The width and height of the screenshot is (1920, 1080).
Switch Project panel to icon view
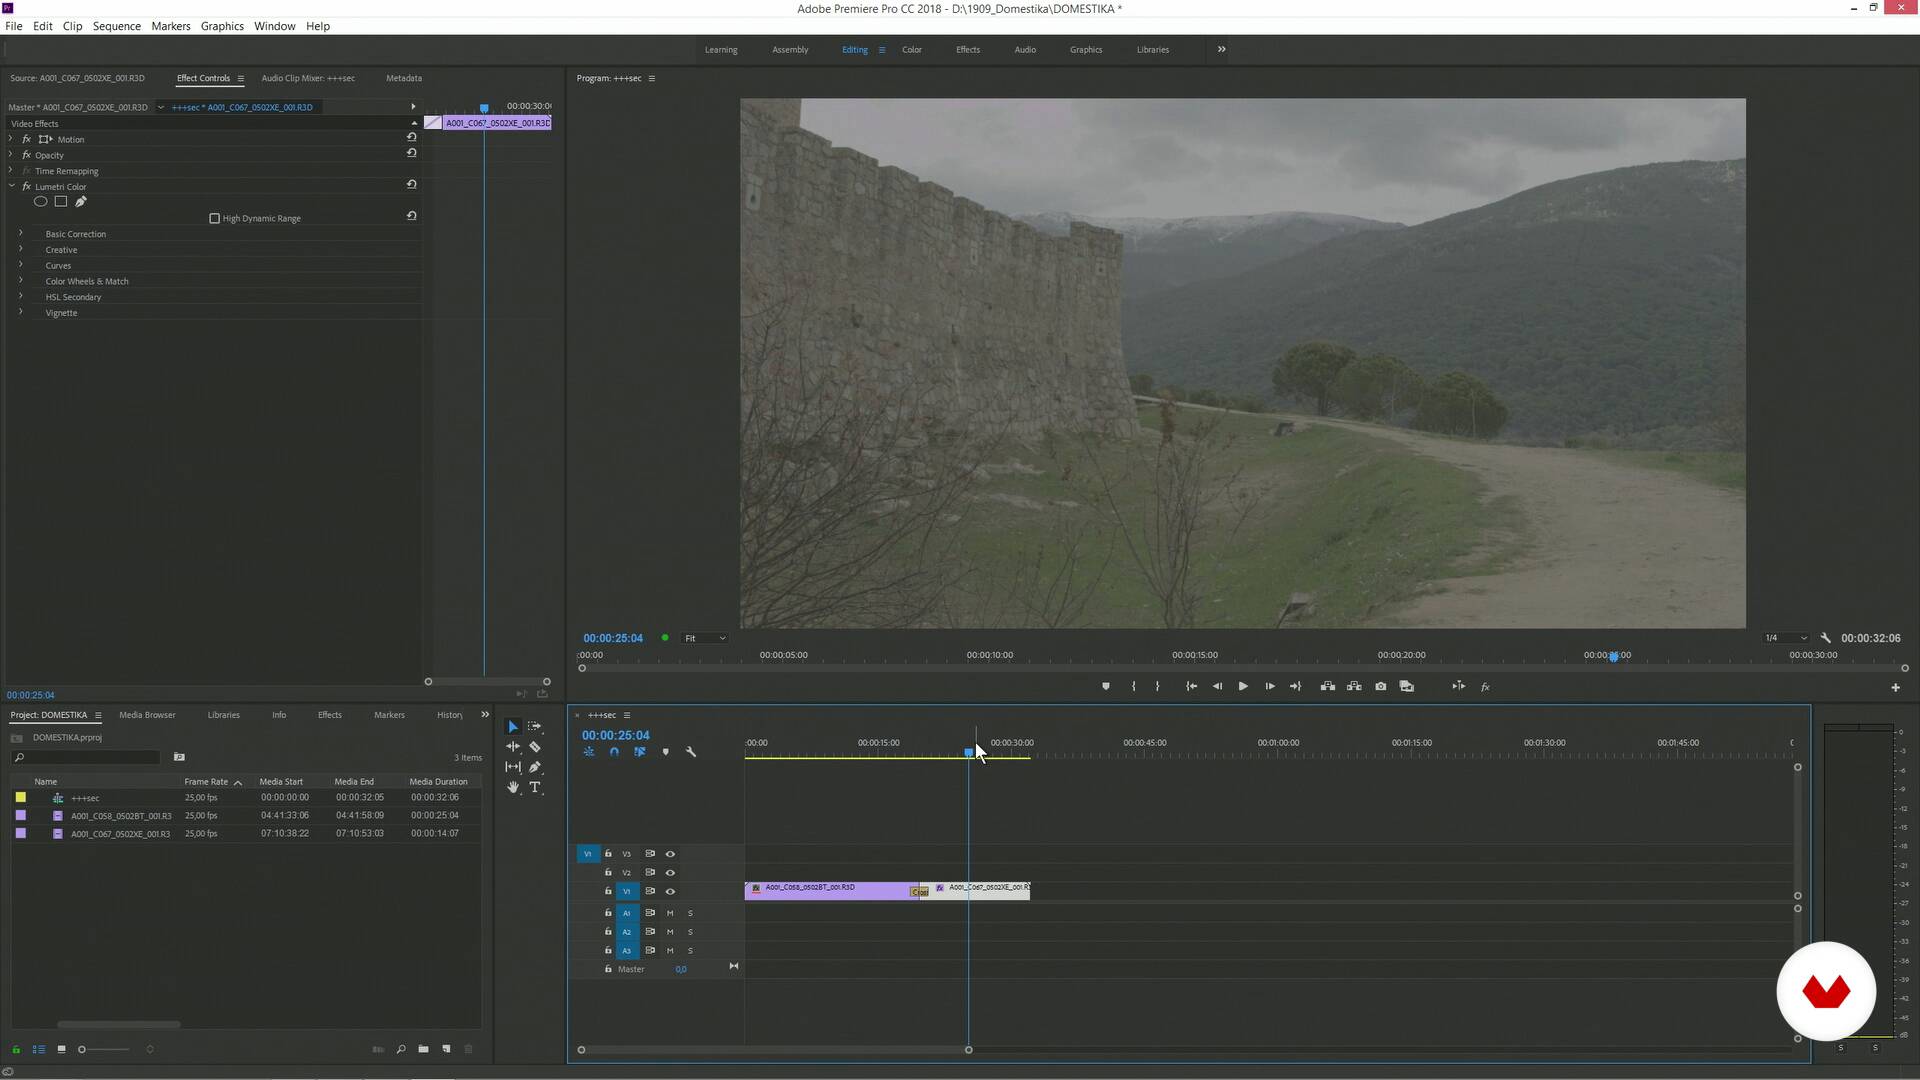click(x=61, y=1049)
